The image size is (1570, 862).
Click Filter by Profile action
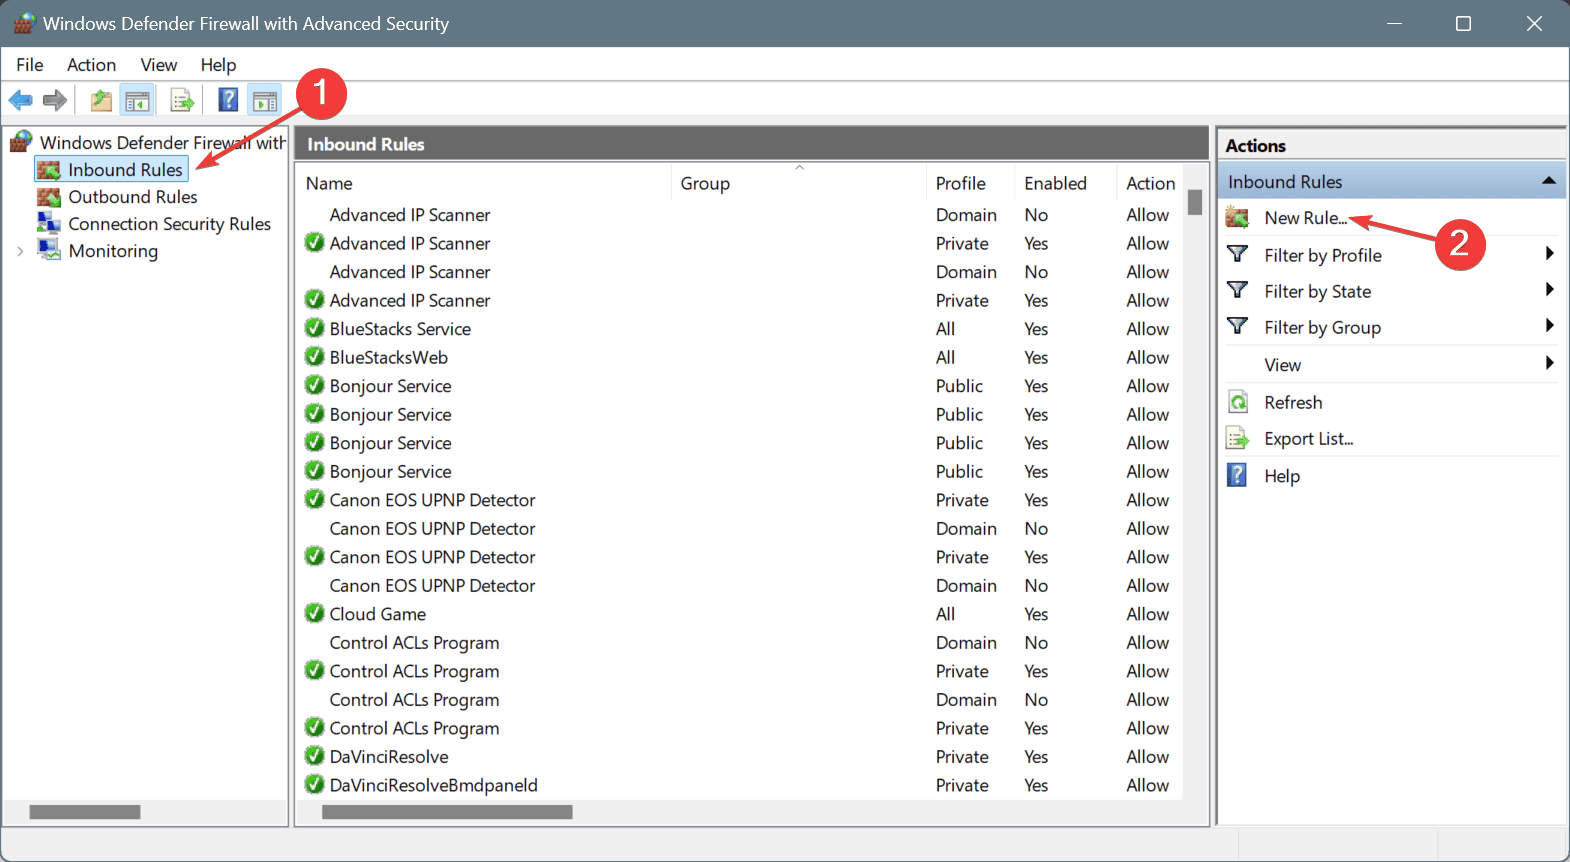1323,255
